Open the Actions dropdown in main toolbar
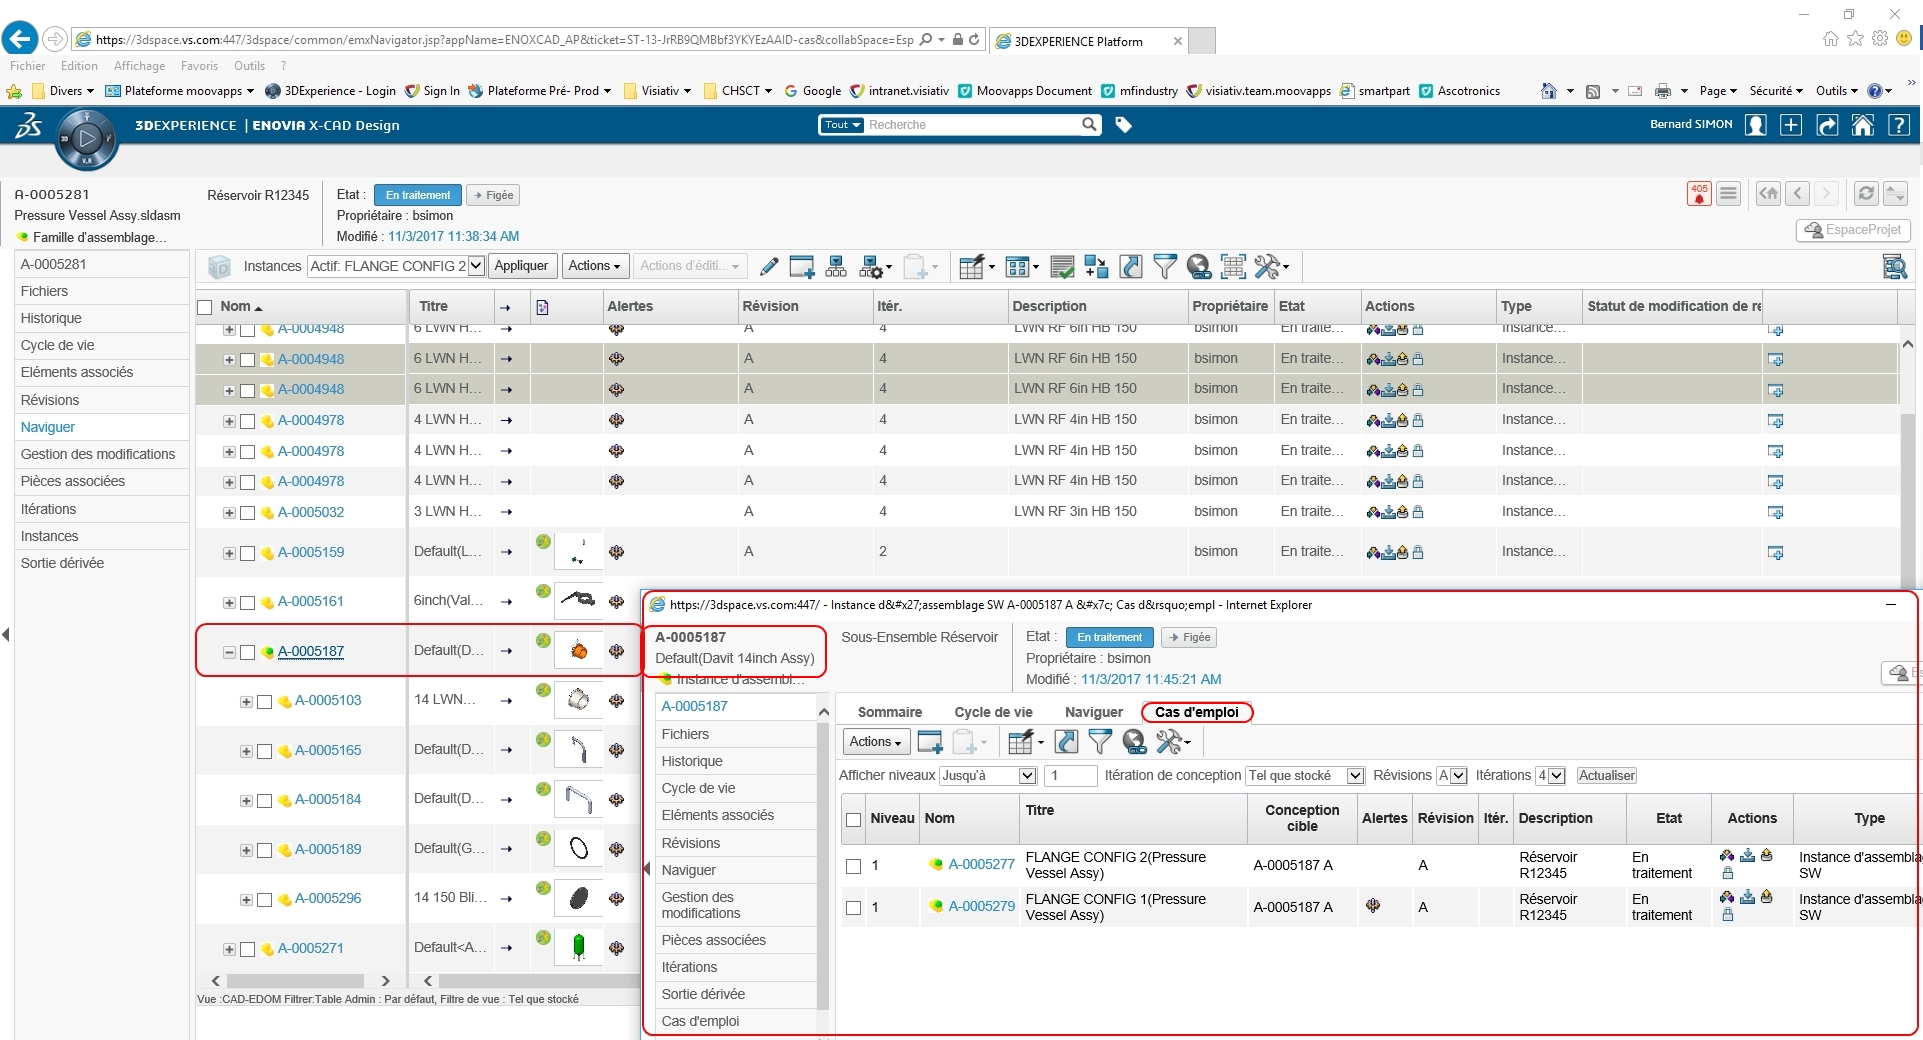 pos(595,266)
